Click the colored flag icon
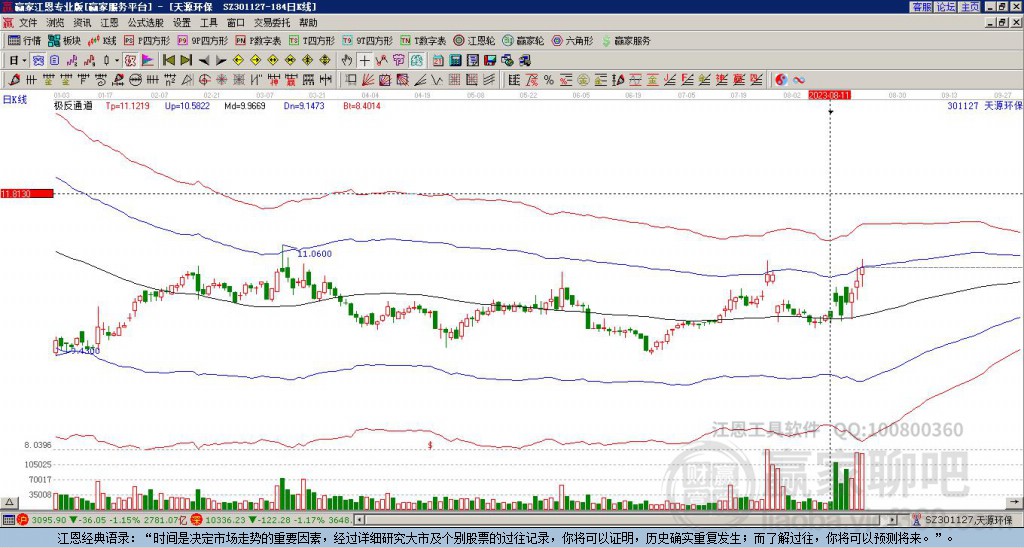 (148, 61)
